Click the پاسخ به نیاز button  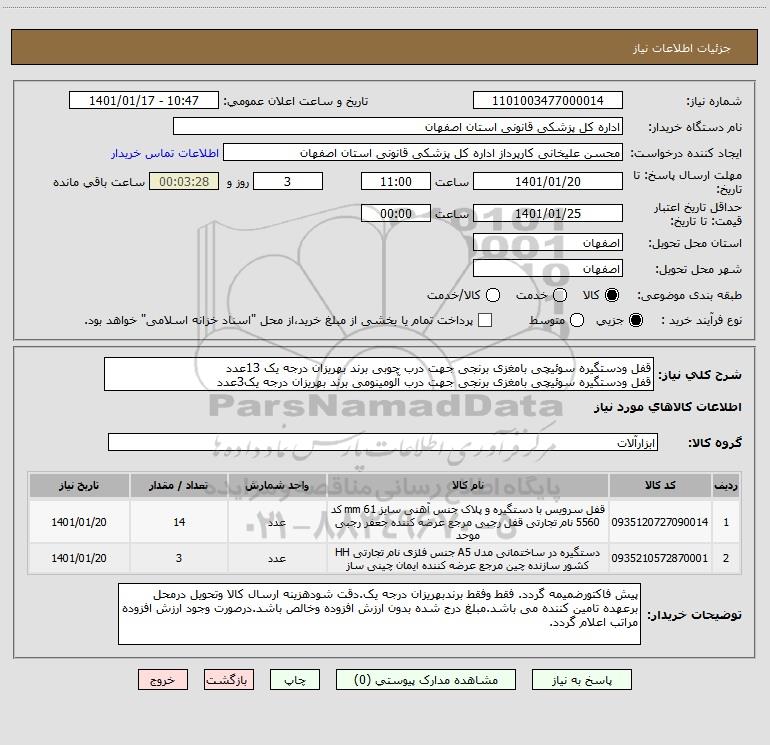(x=581, y=680)
